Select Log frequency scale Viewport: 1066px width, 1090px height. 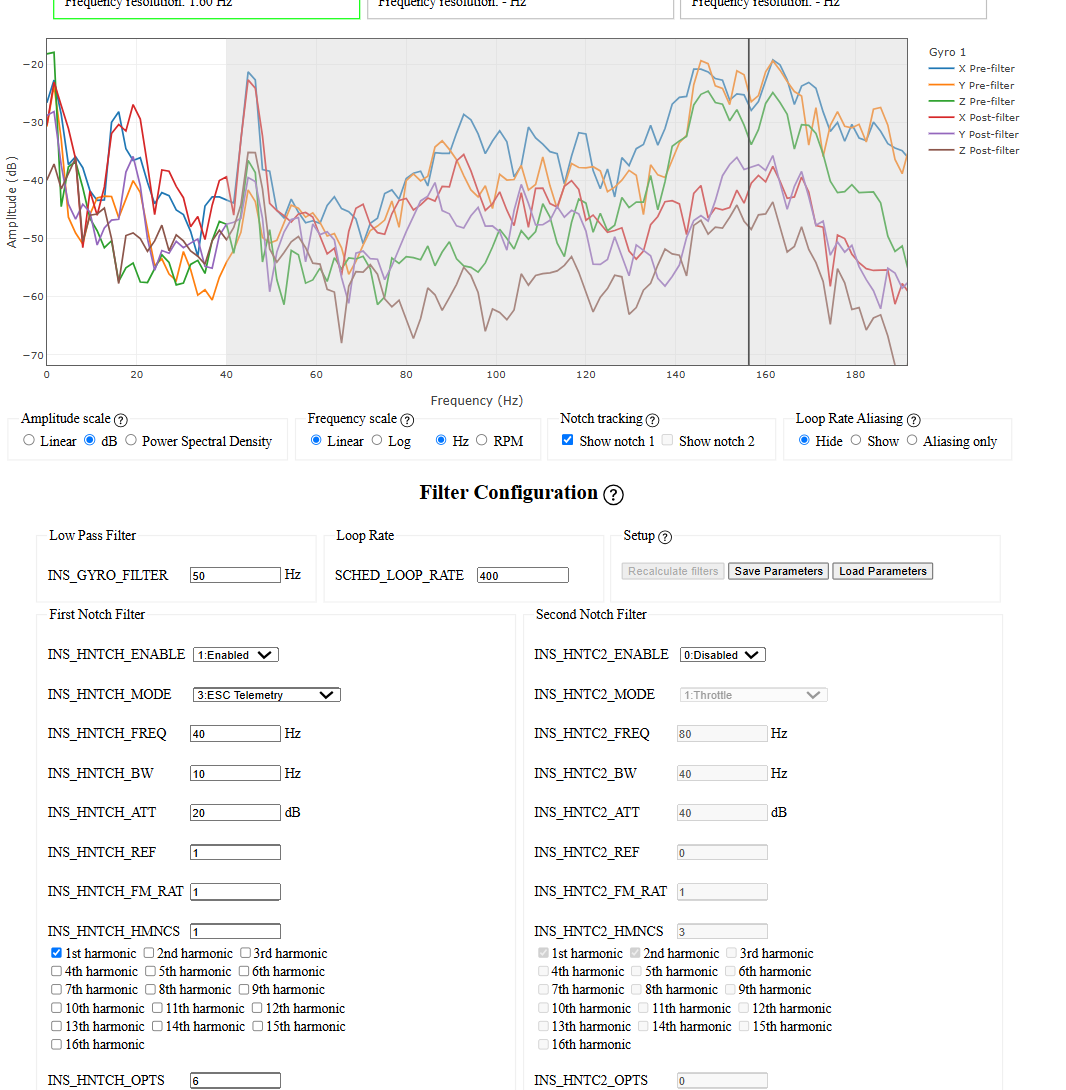point(377,440)
